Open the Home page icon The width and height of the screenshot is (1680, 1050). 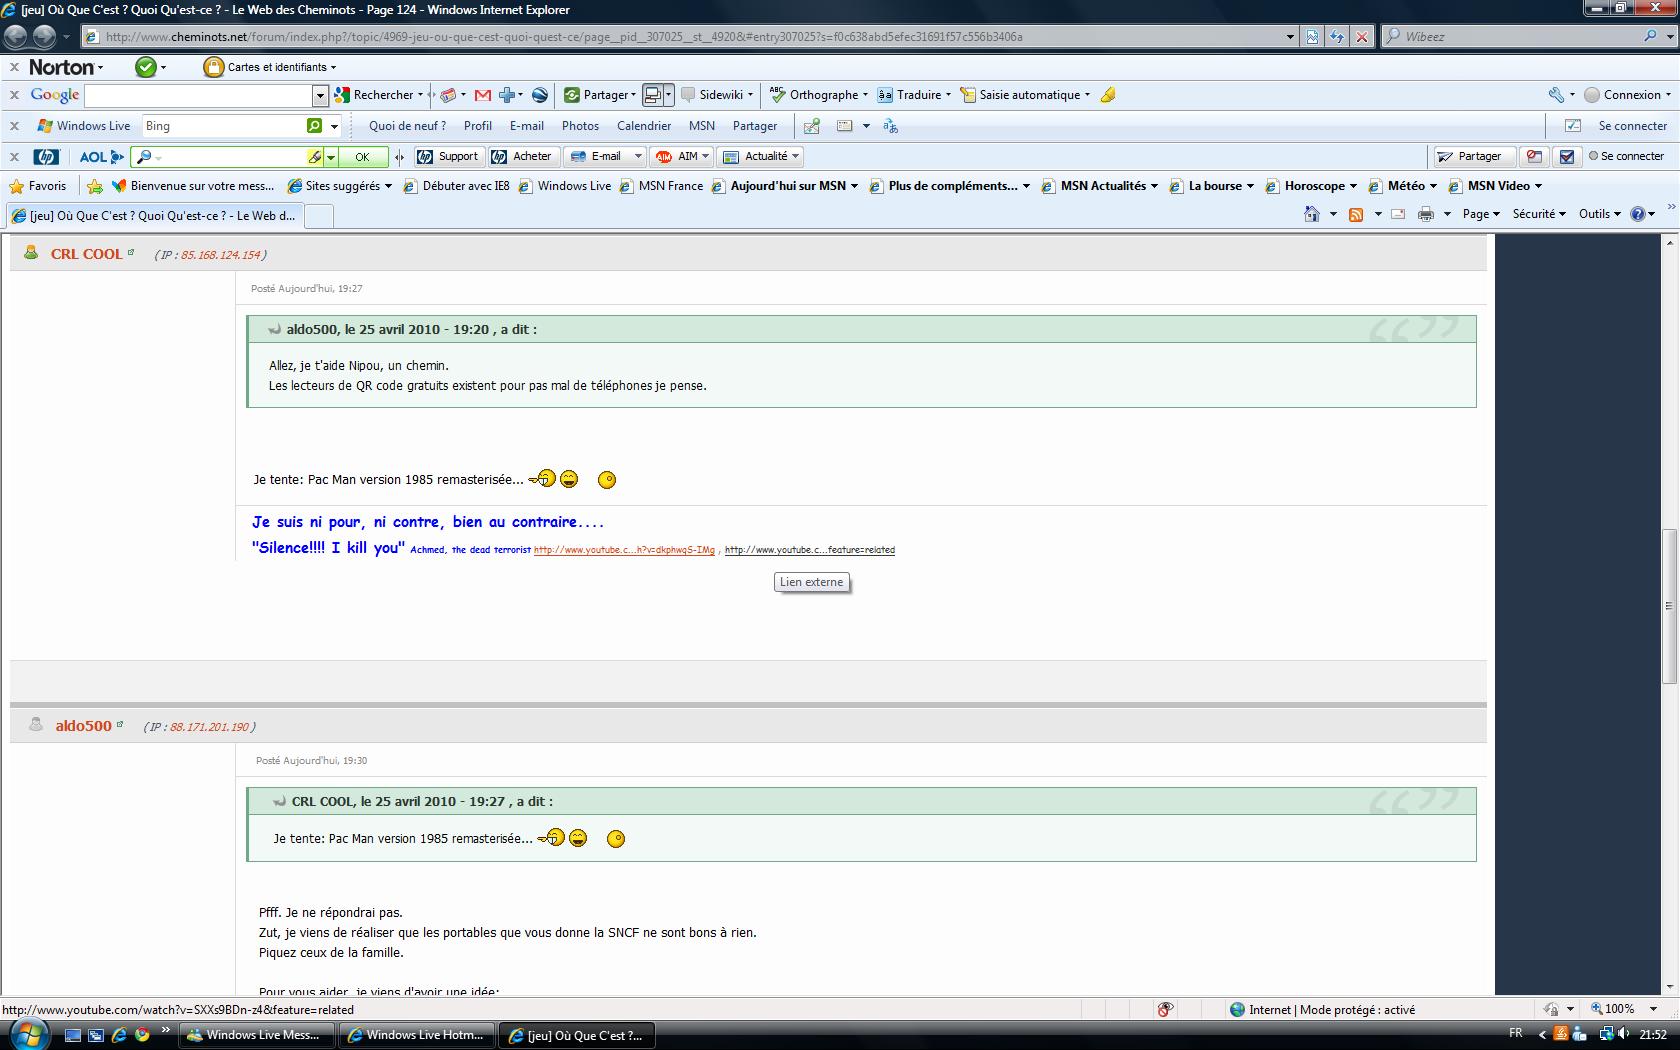[1311, 214]
